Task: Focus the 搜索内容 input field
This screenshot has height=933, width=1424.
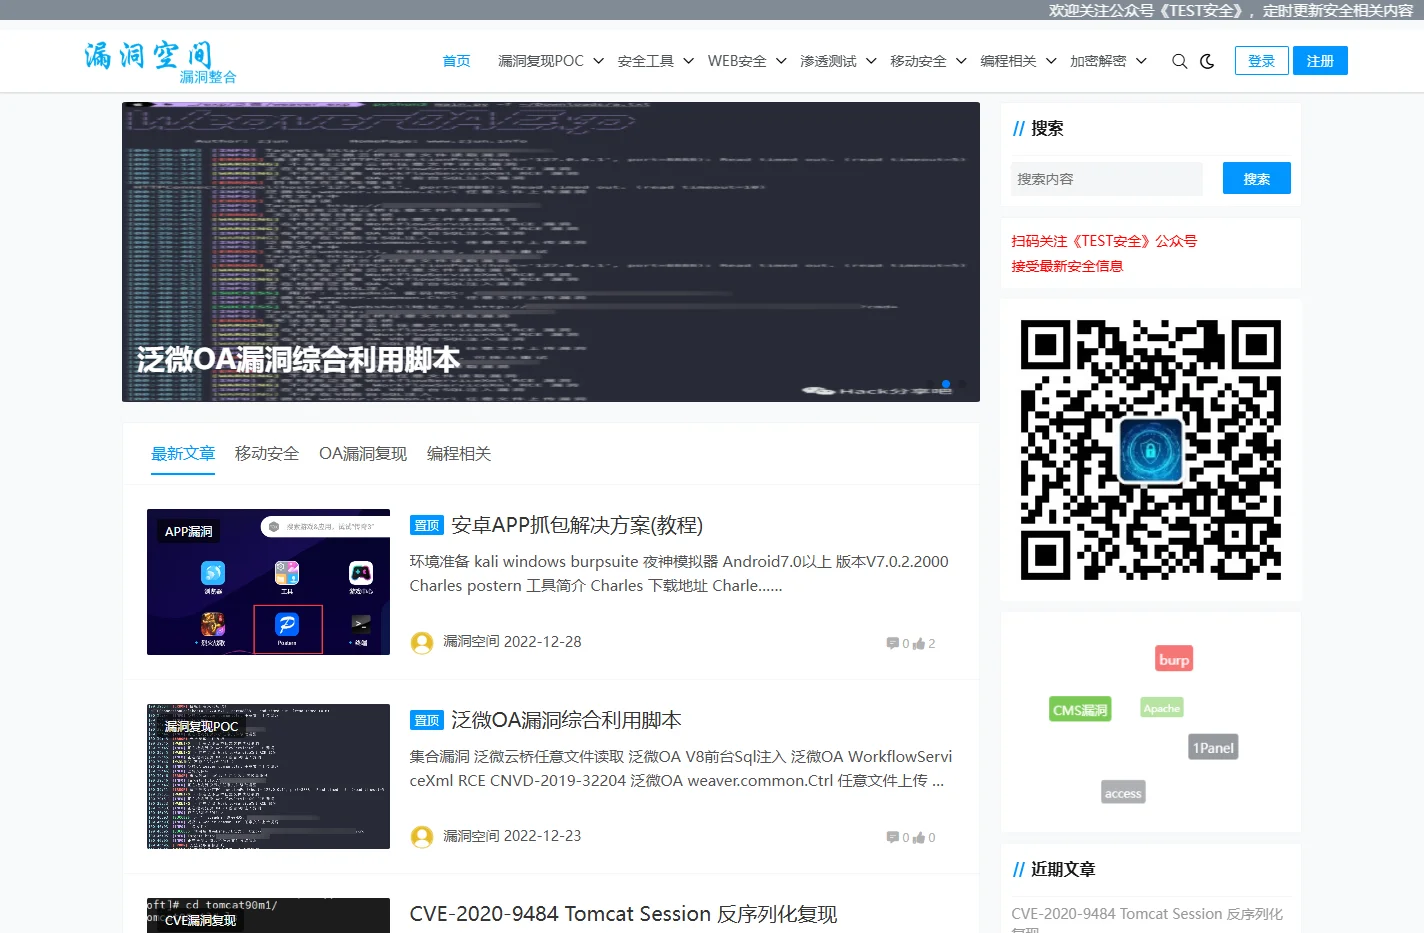Action: click(1106, 178)
